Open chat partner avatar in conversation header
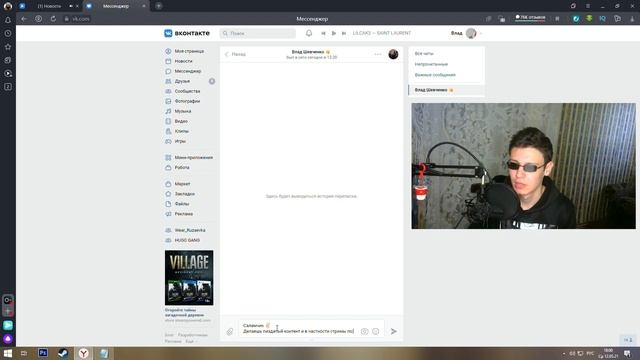 [393, 54]
